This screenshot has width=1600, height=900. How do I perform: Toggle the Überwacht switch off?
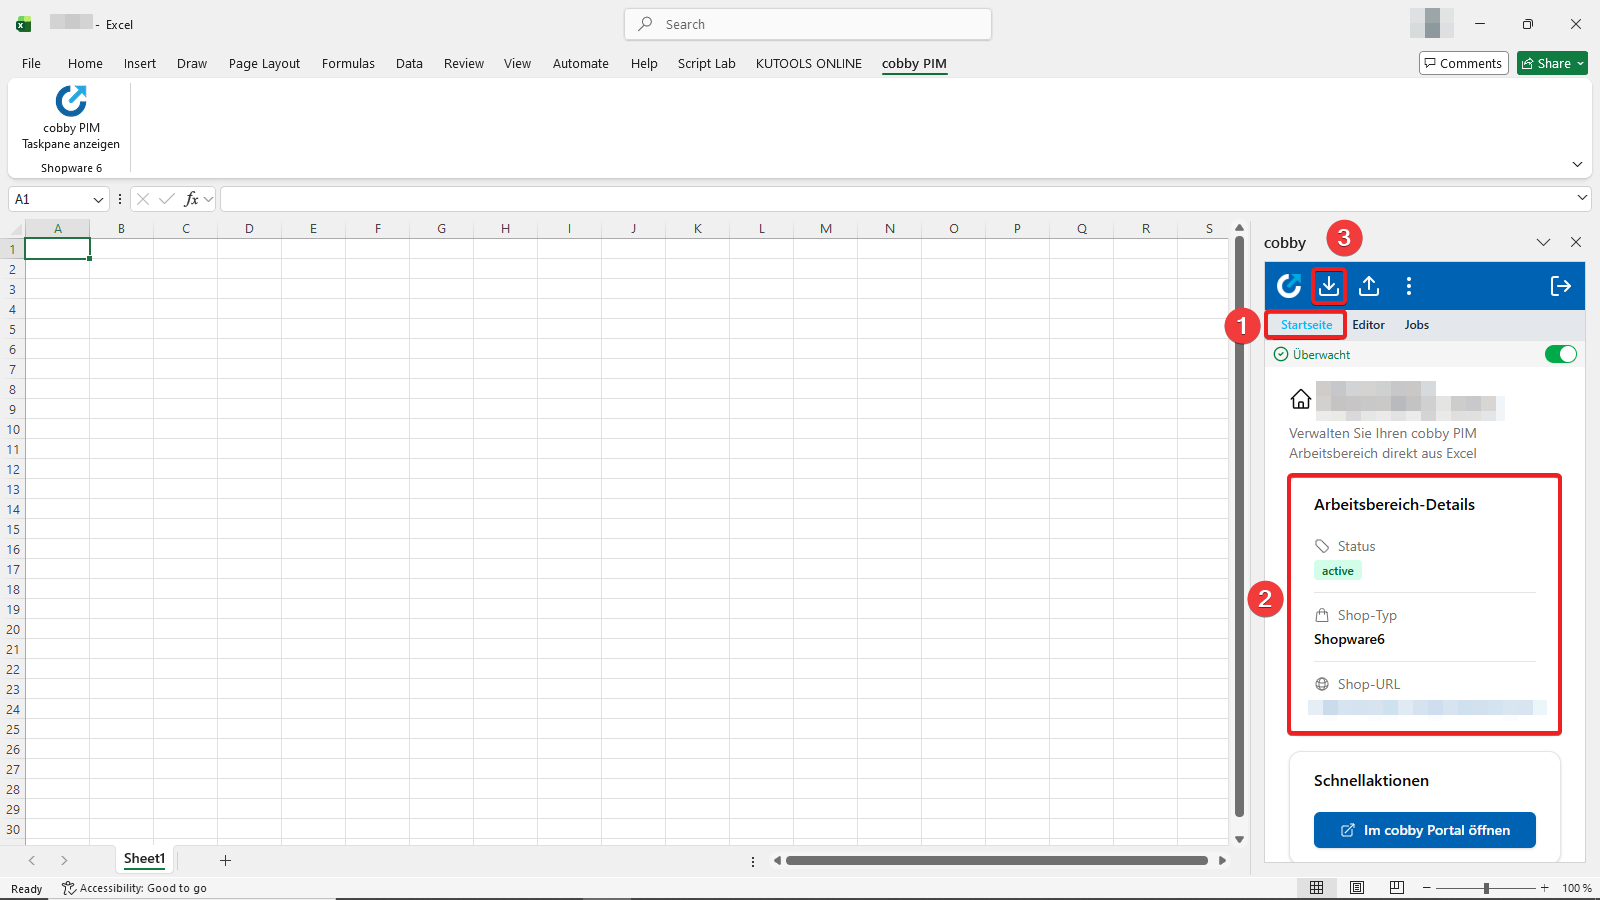tap(1560, 354)
